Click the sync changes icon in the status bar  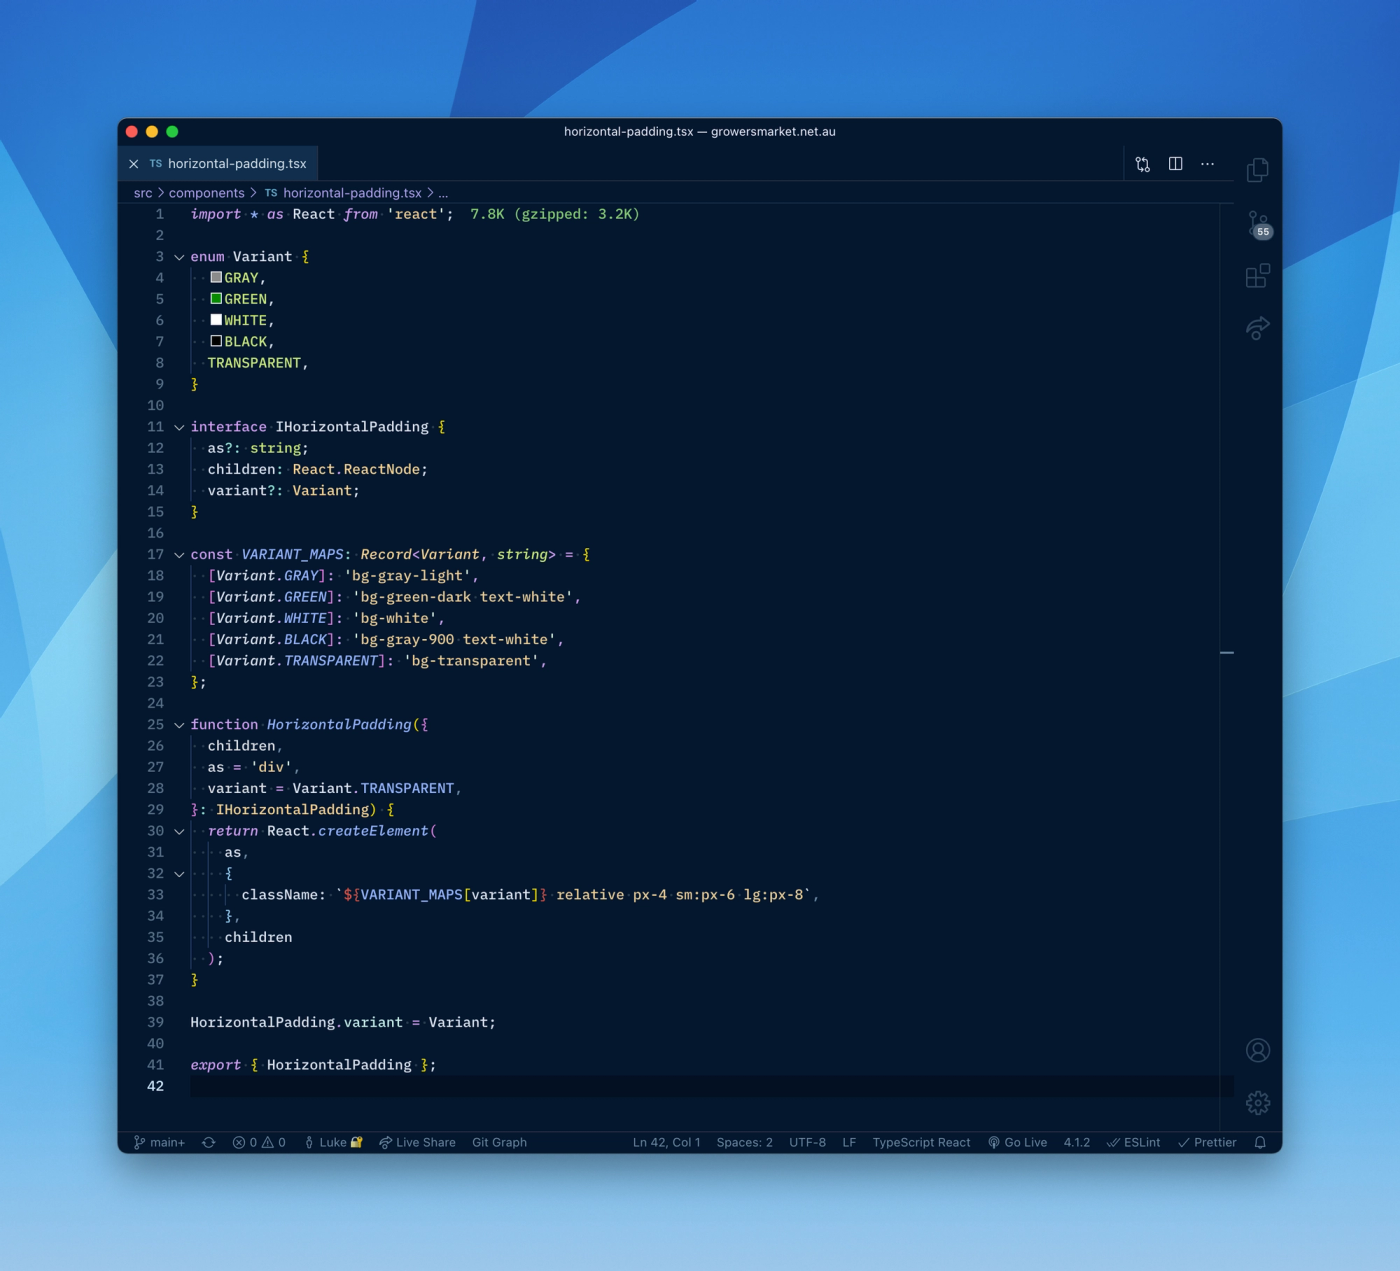coord(209,1141)
